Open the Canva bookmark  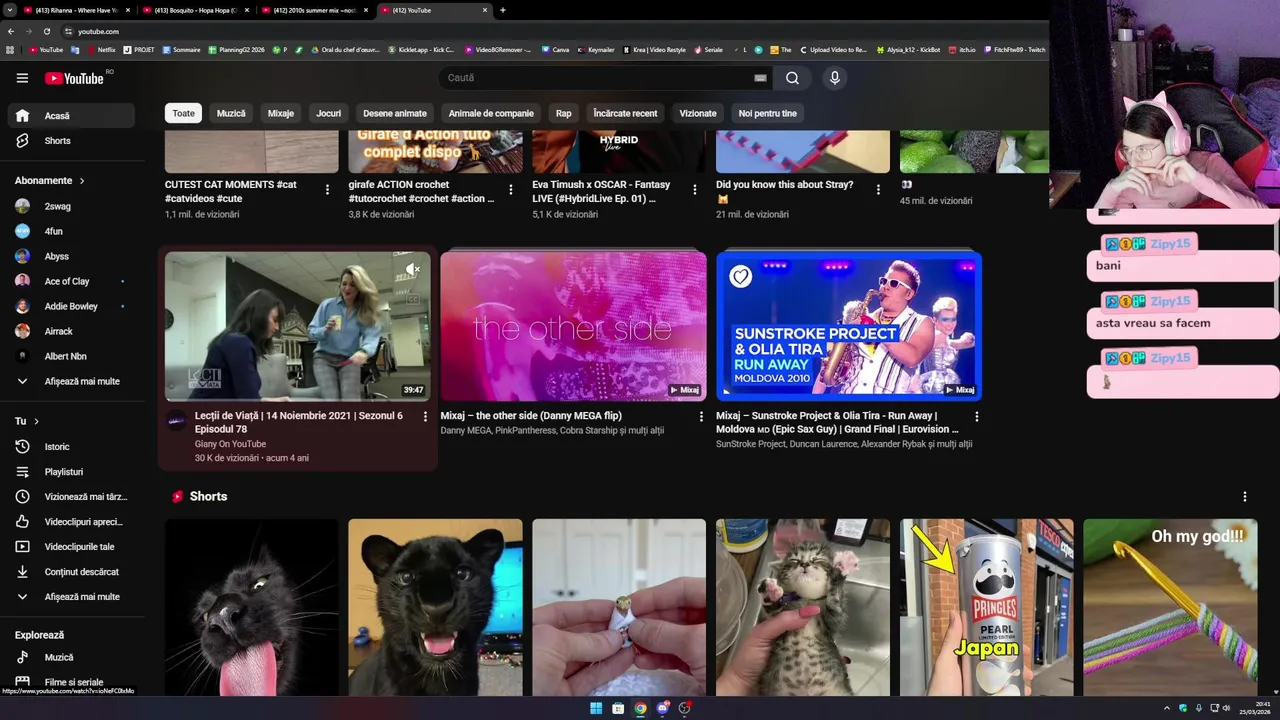point(555,49)
